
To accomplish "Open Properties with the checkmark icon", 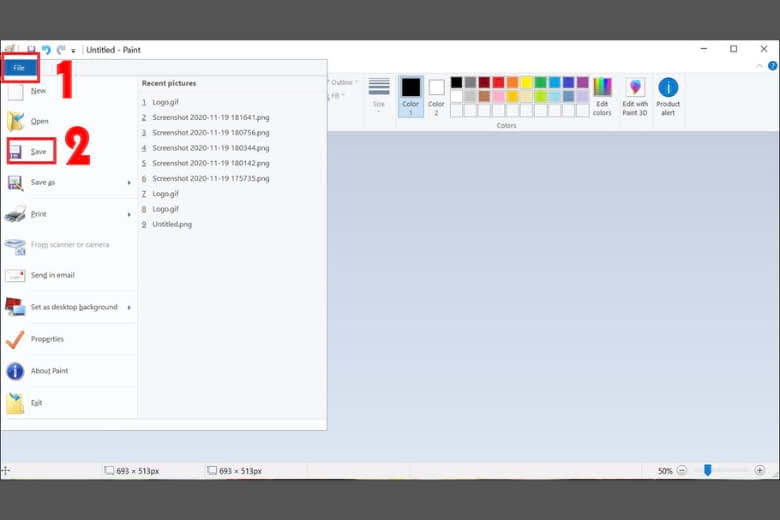I will click(69, 339).
